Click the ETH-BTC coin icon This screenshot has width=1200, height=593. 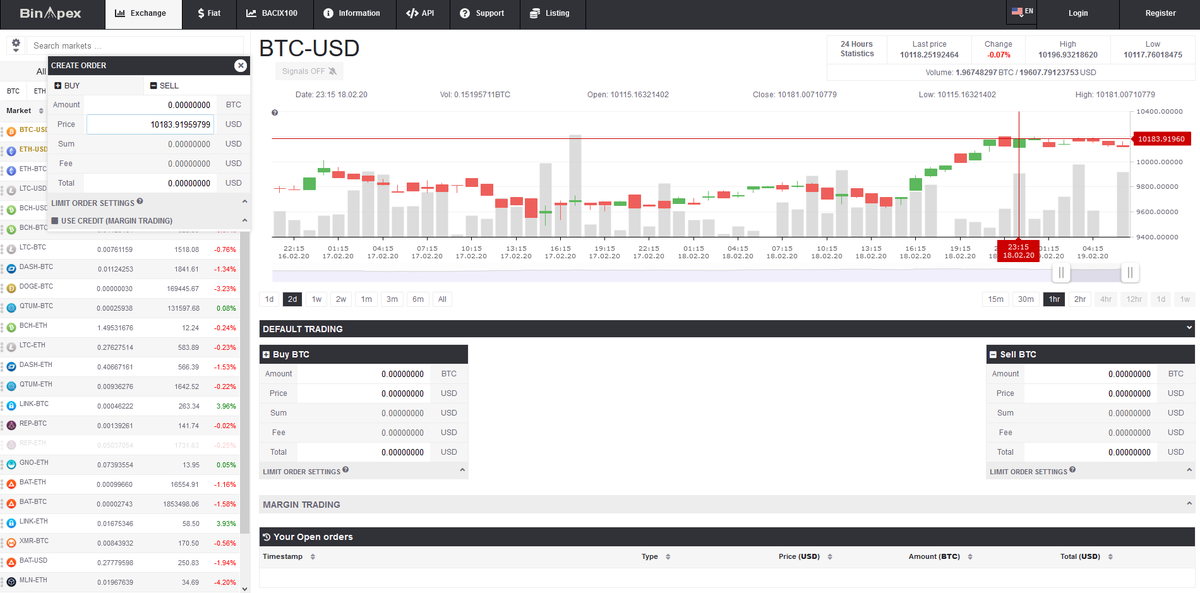tap(11, 169)
